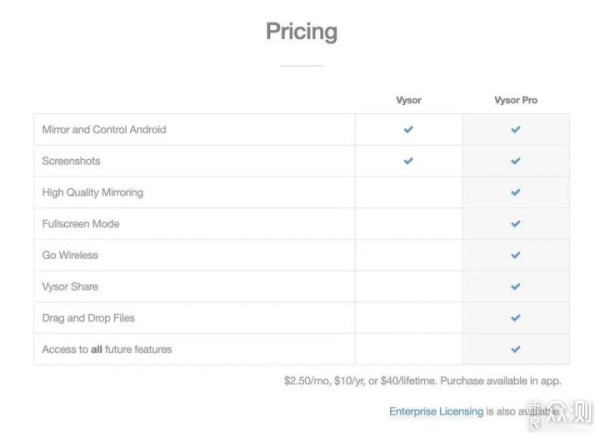
Task: Click Vysor Pro checkmark for Drag and Drop Files
Action: coord(515,318)
